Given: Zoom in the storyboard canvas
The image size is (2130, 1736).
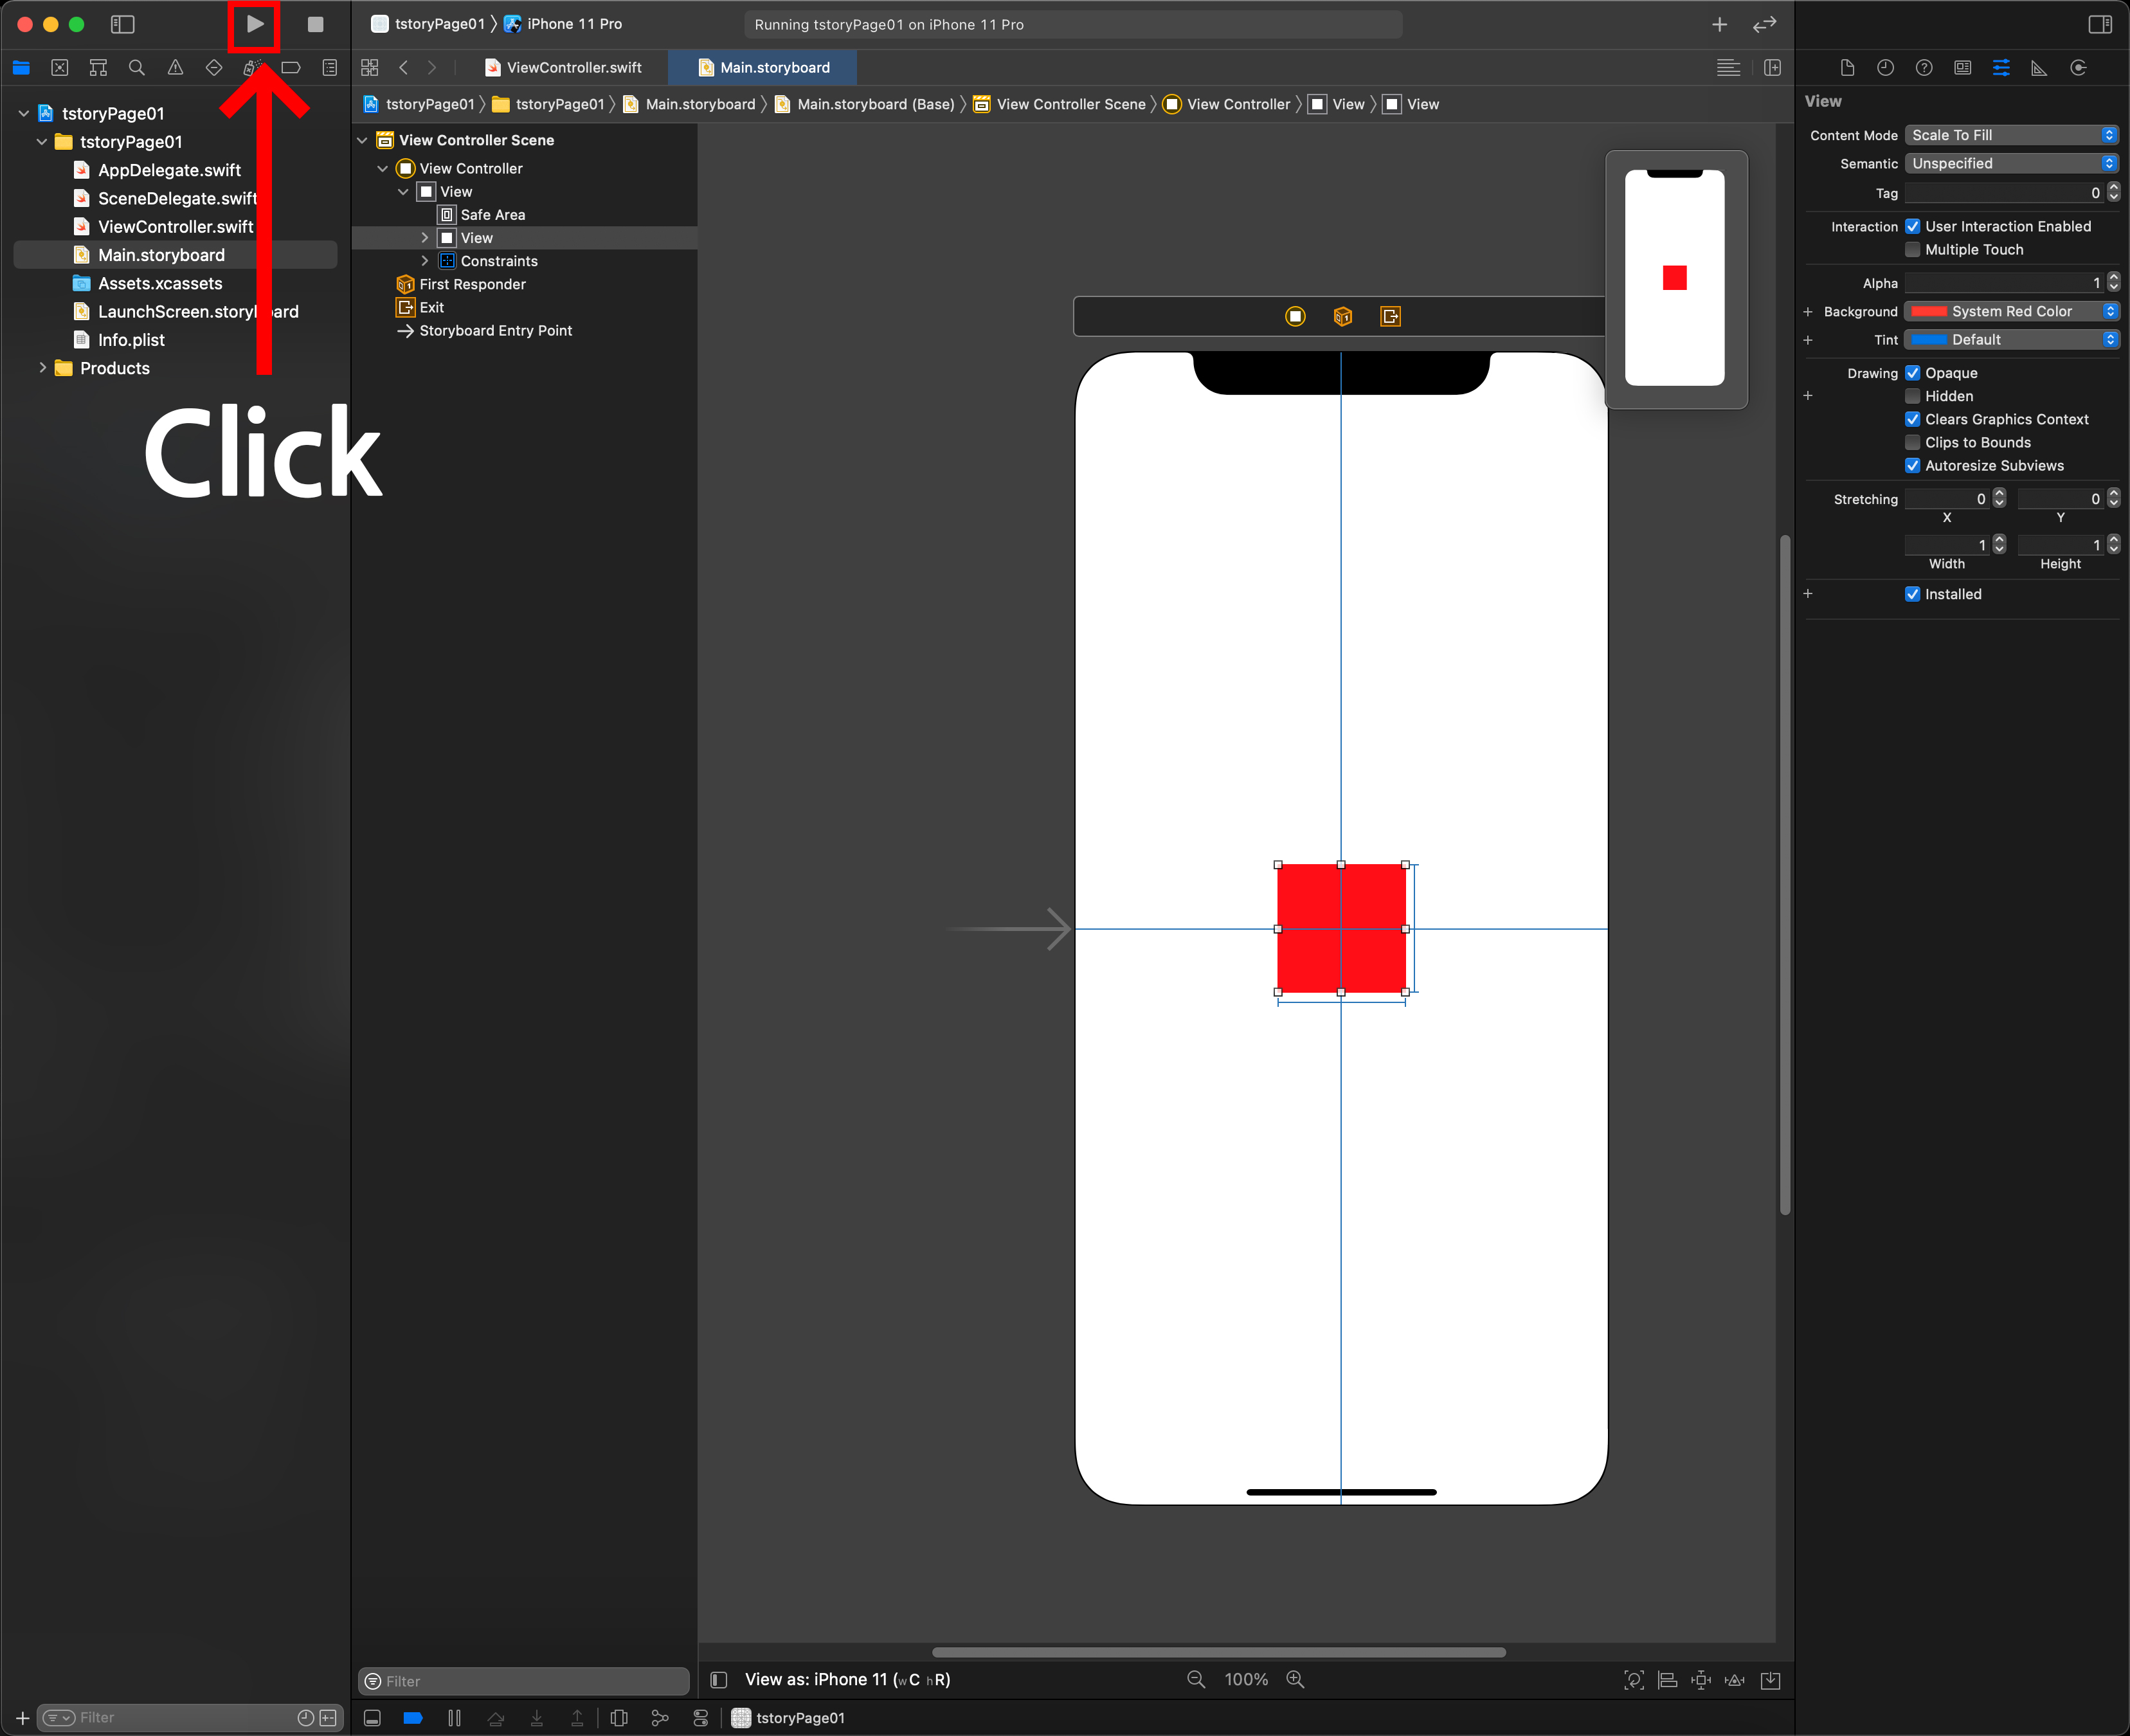Looking at the screenshot, I should (x=1295, y=1680).
